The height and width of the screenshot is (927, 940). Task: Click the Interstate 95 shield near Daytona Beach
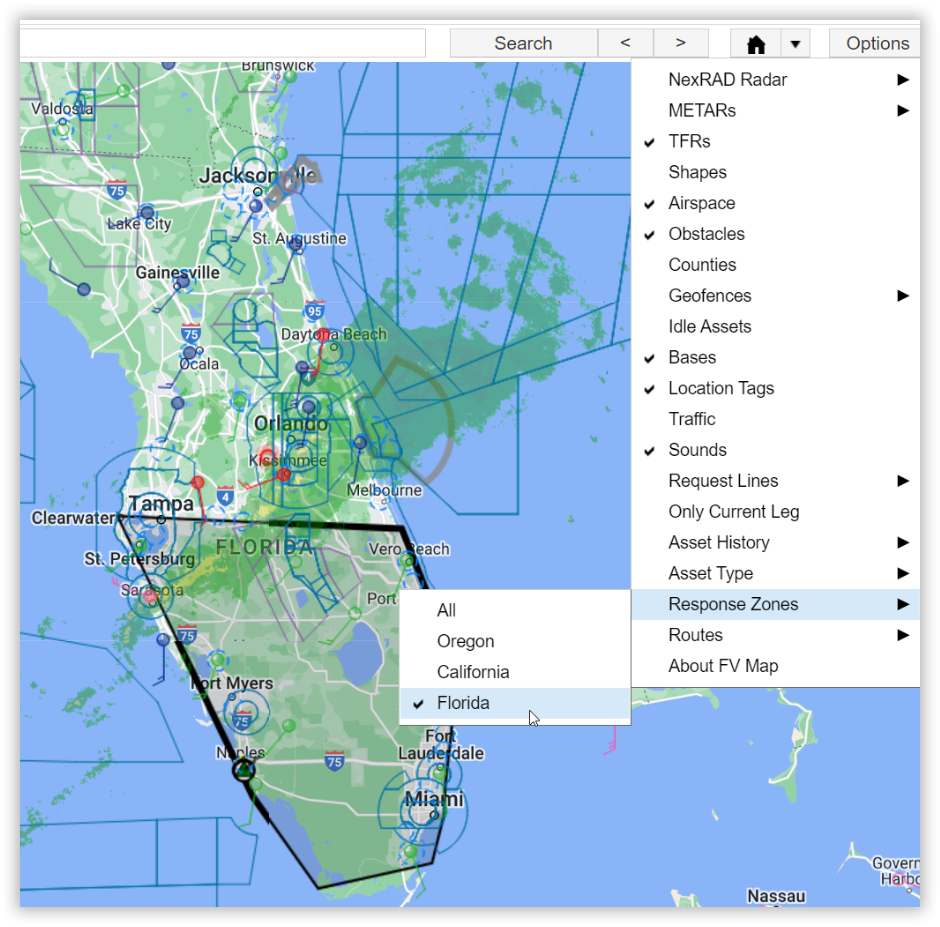(314, 310)
